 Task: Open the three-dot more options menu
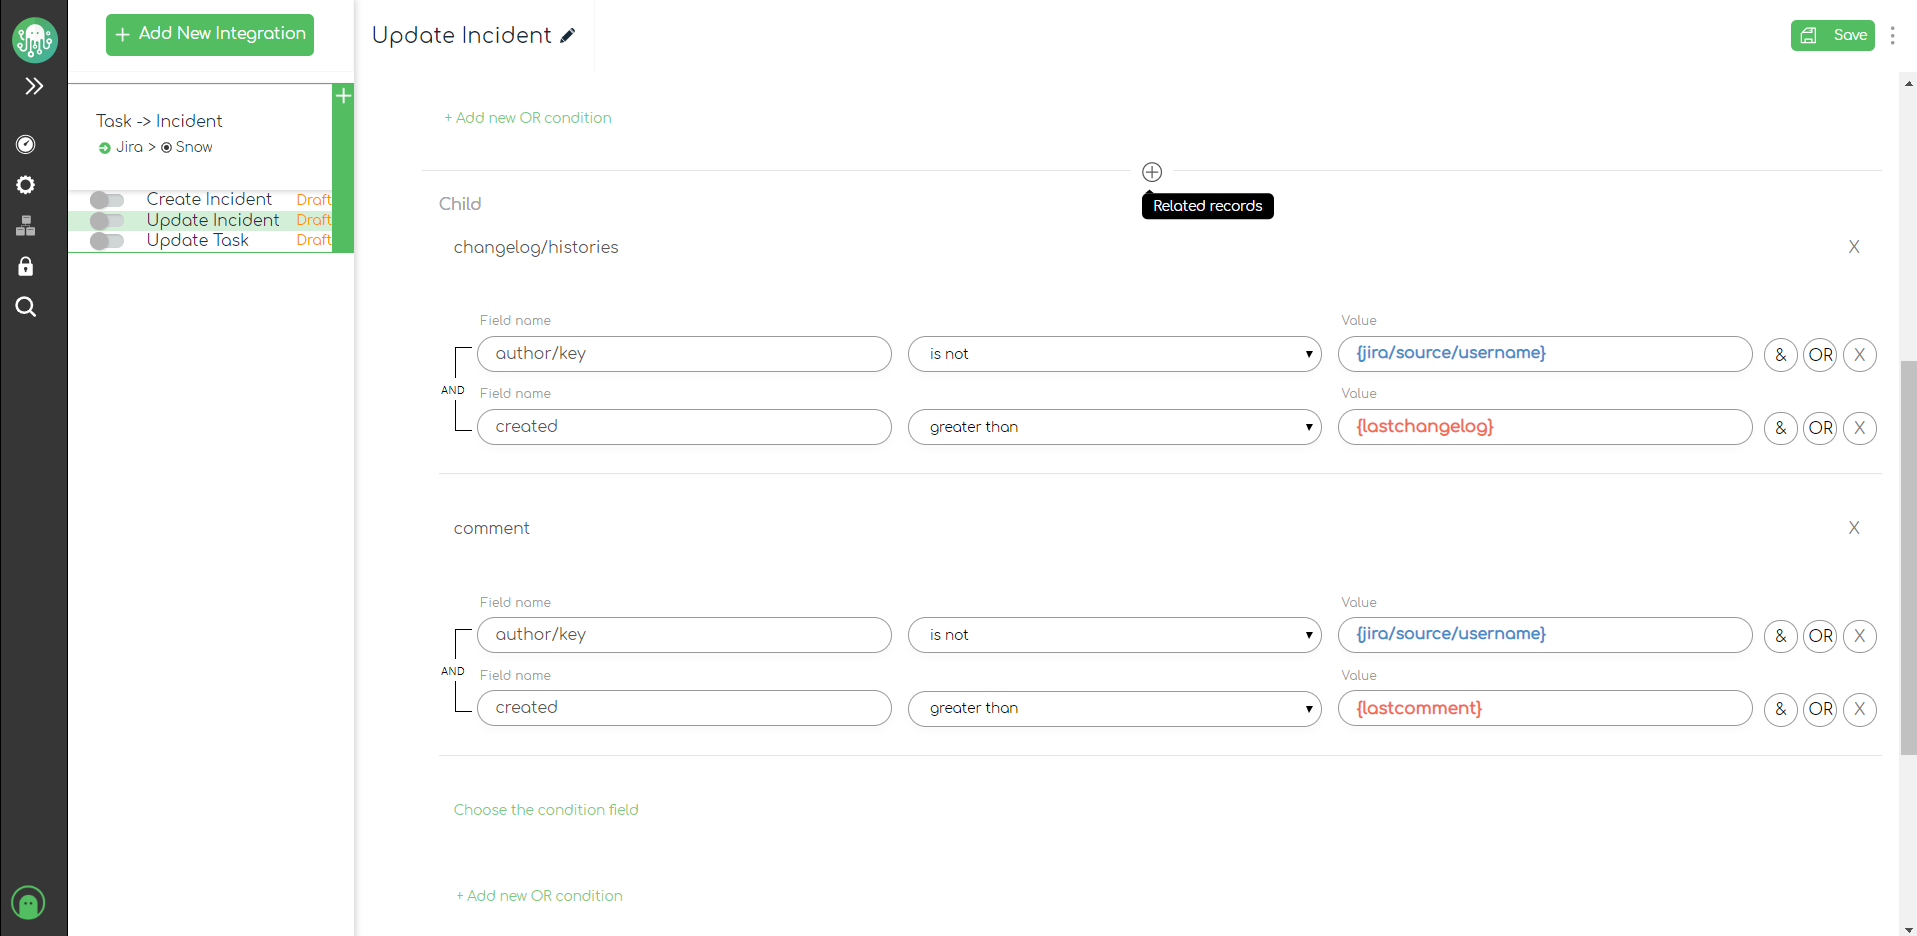point(1892,36)
